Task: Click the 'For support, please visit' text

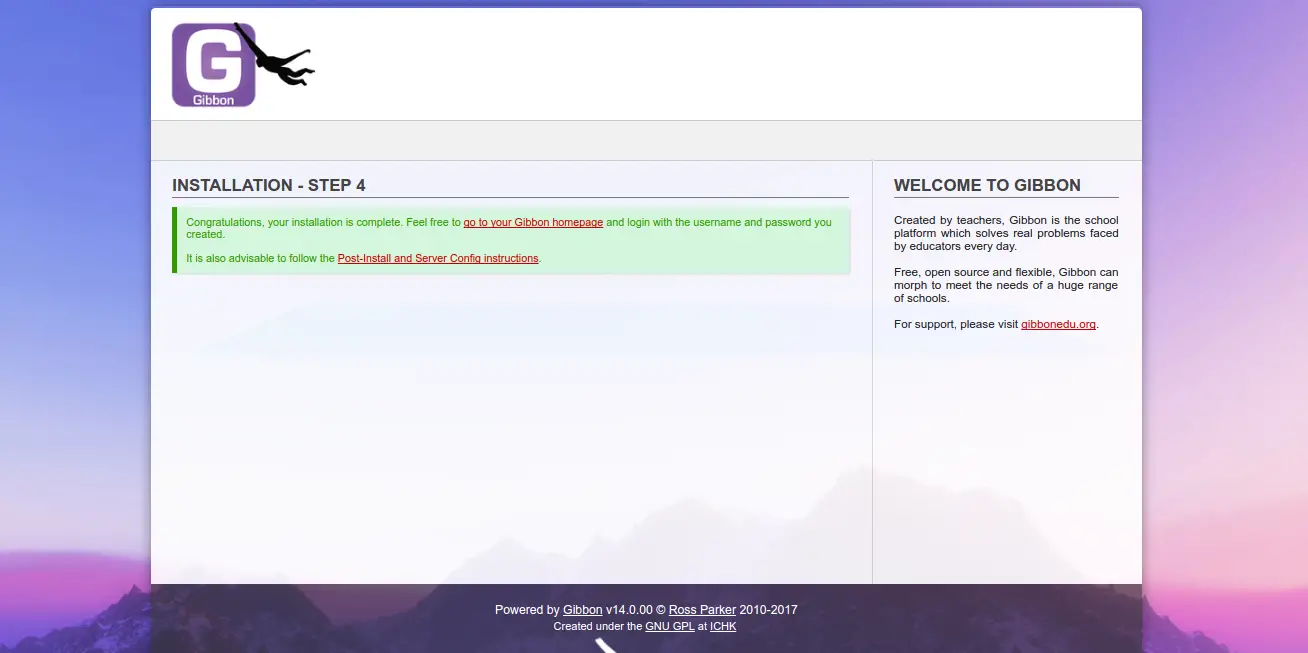Action: coord(956,324)
